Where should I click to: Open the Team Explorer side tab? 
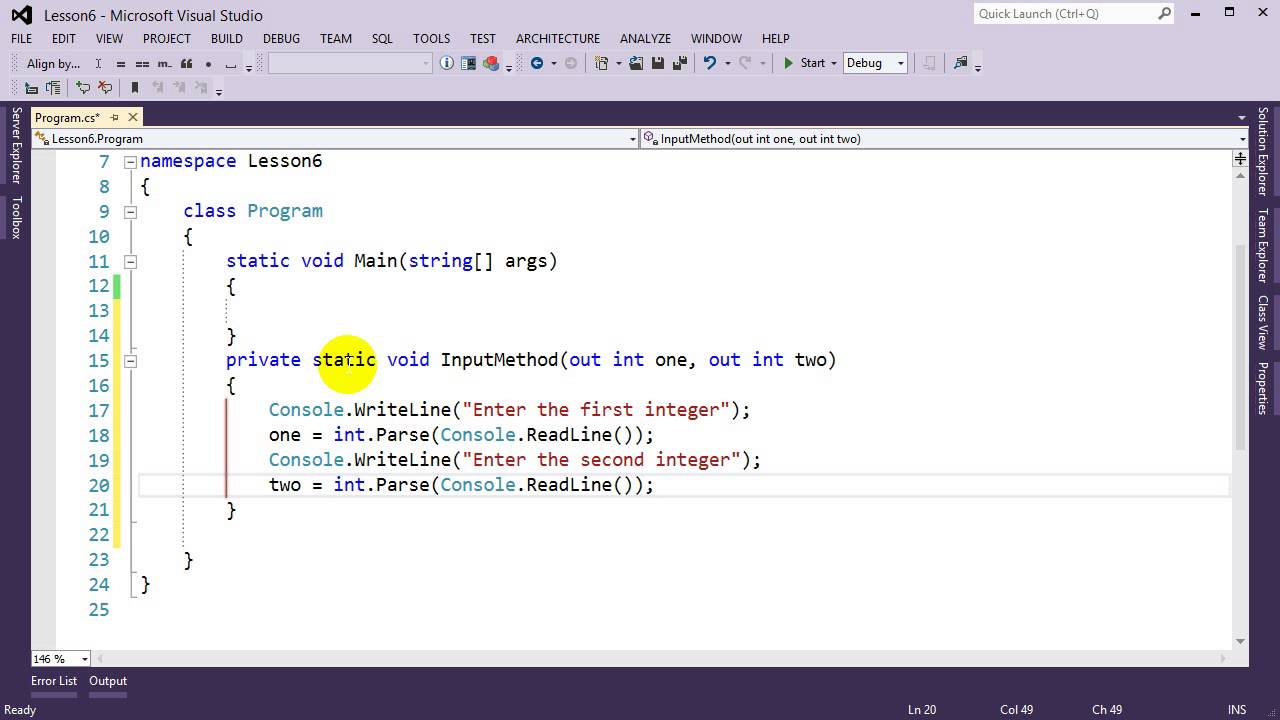[x=1263, y=246]
